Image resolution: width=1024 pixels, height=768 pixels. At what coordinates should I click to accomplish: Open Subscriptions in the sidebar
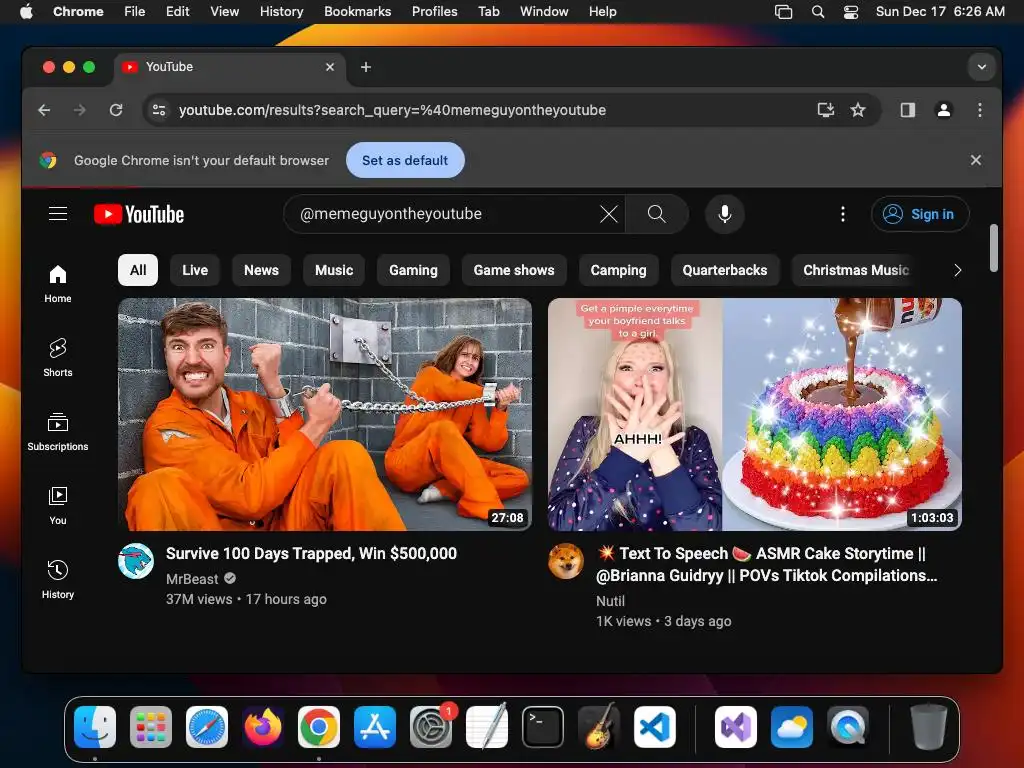(x=58, y=432)
